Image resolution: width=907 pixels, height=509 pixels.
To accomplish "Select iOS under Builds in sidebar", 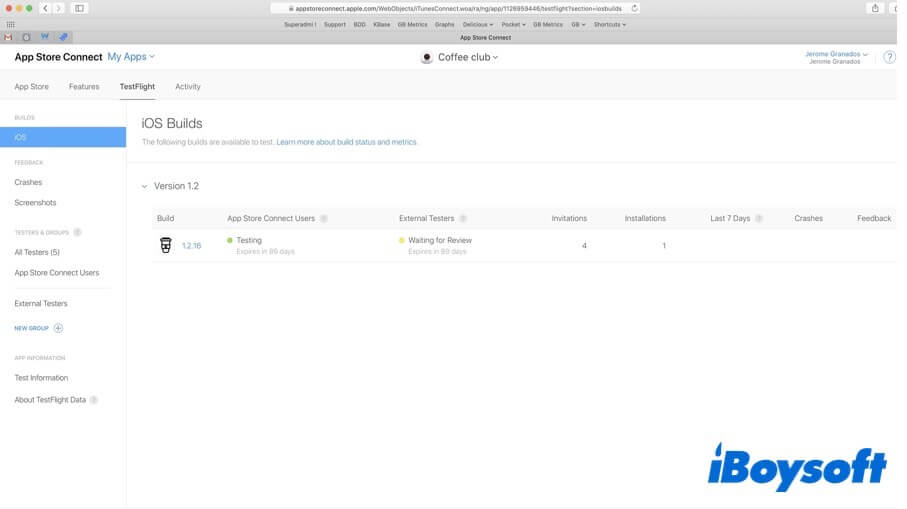I will click(63, 137).
